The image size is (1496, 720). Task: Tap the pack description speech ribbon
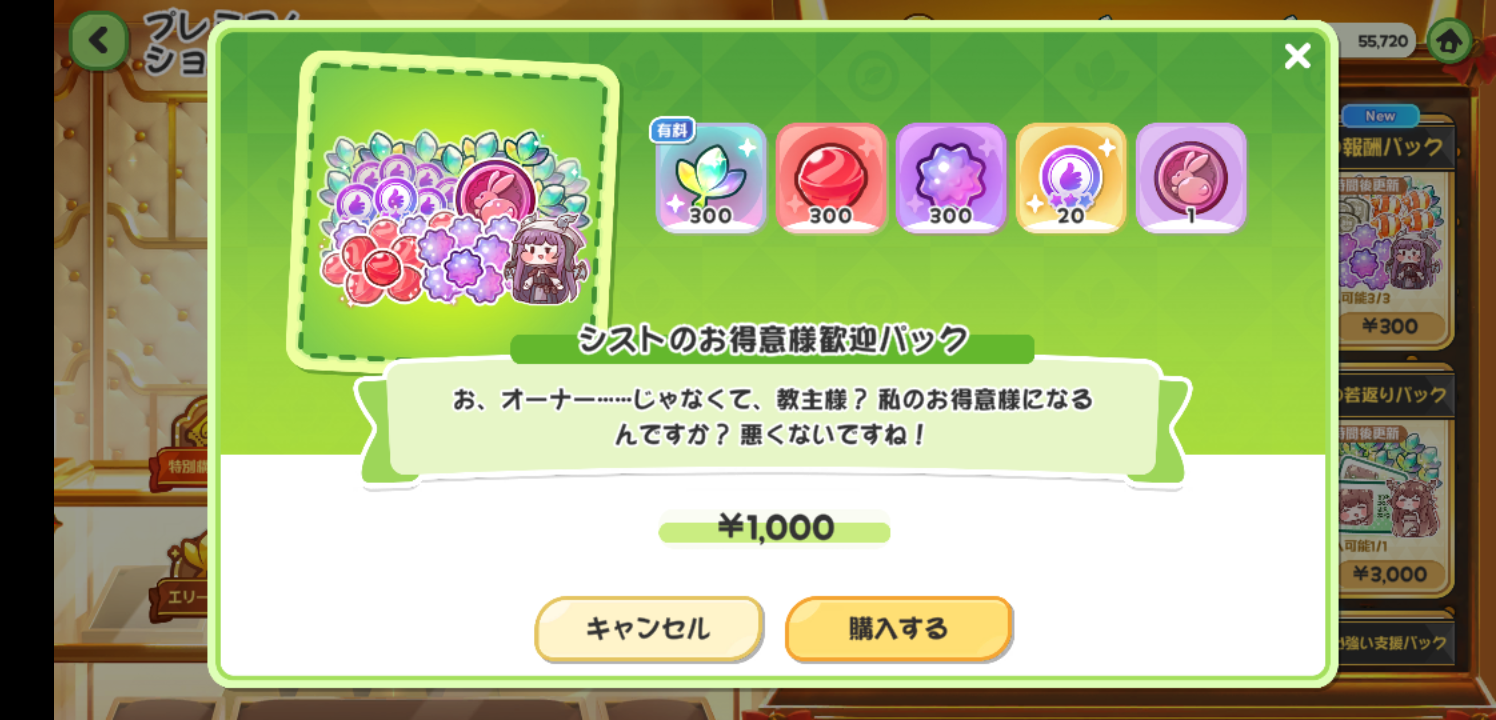coord(772,418)
